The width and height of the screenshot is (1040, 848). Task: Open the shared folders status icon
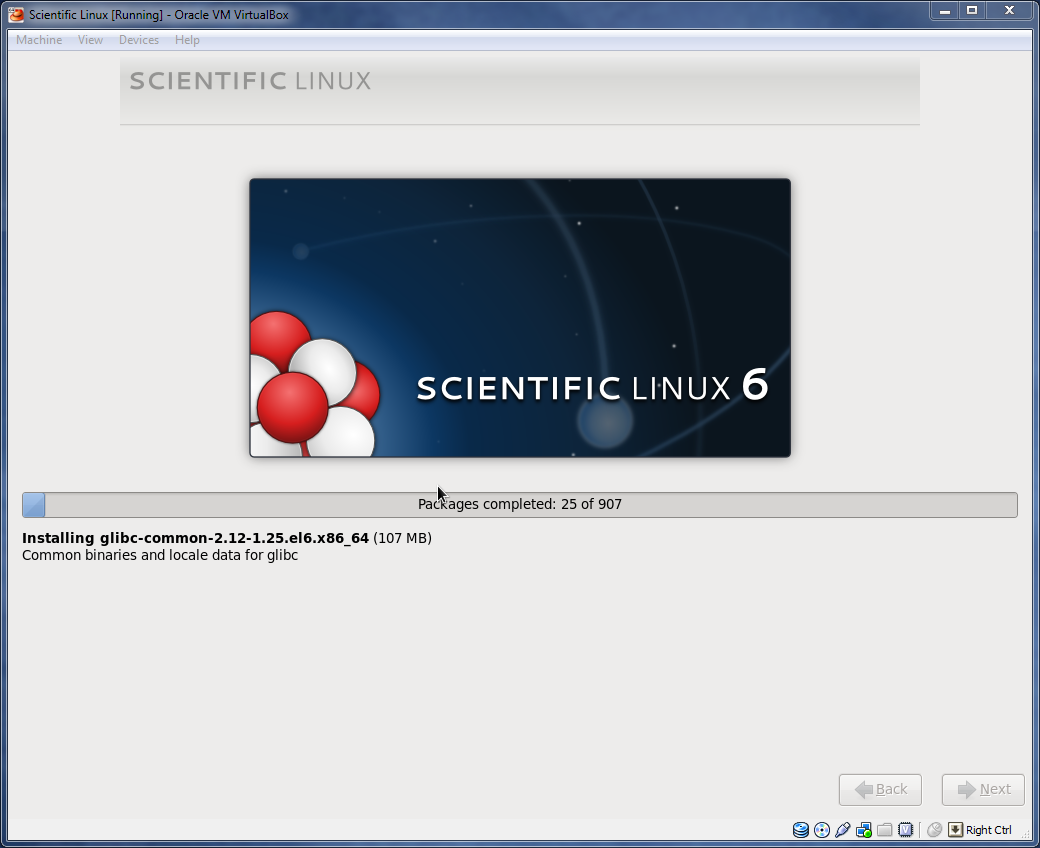885,829
